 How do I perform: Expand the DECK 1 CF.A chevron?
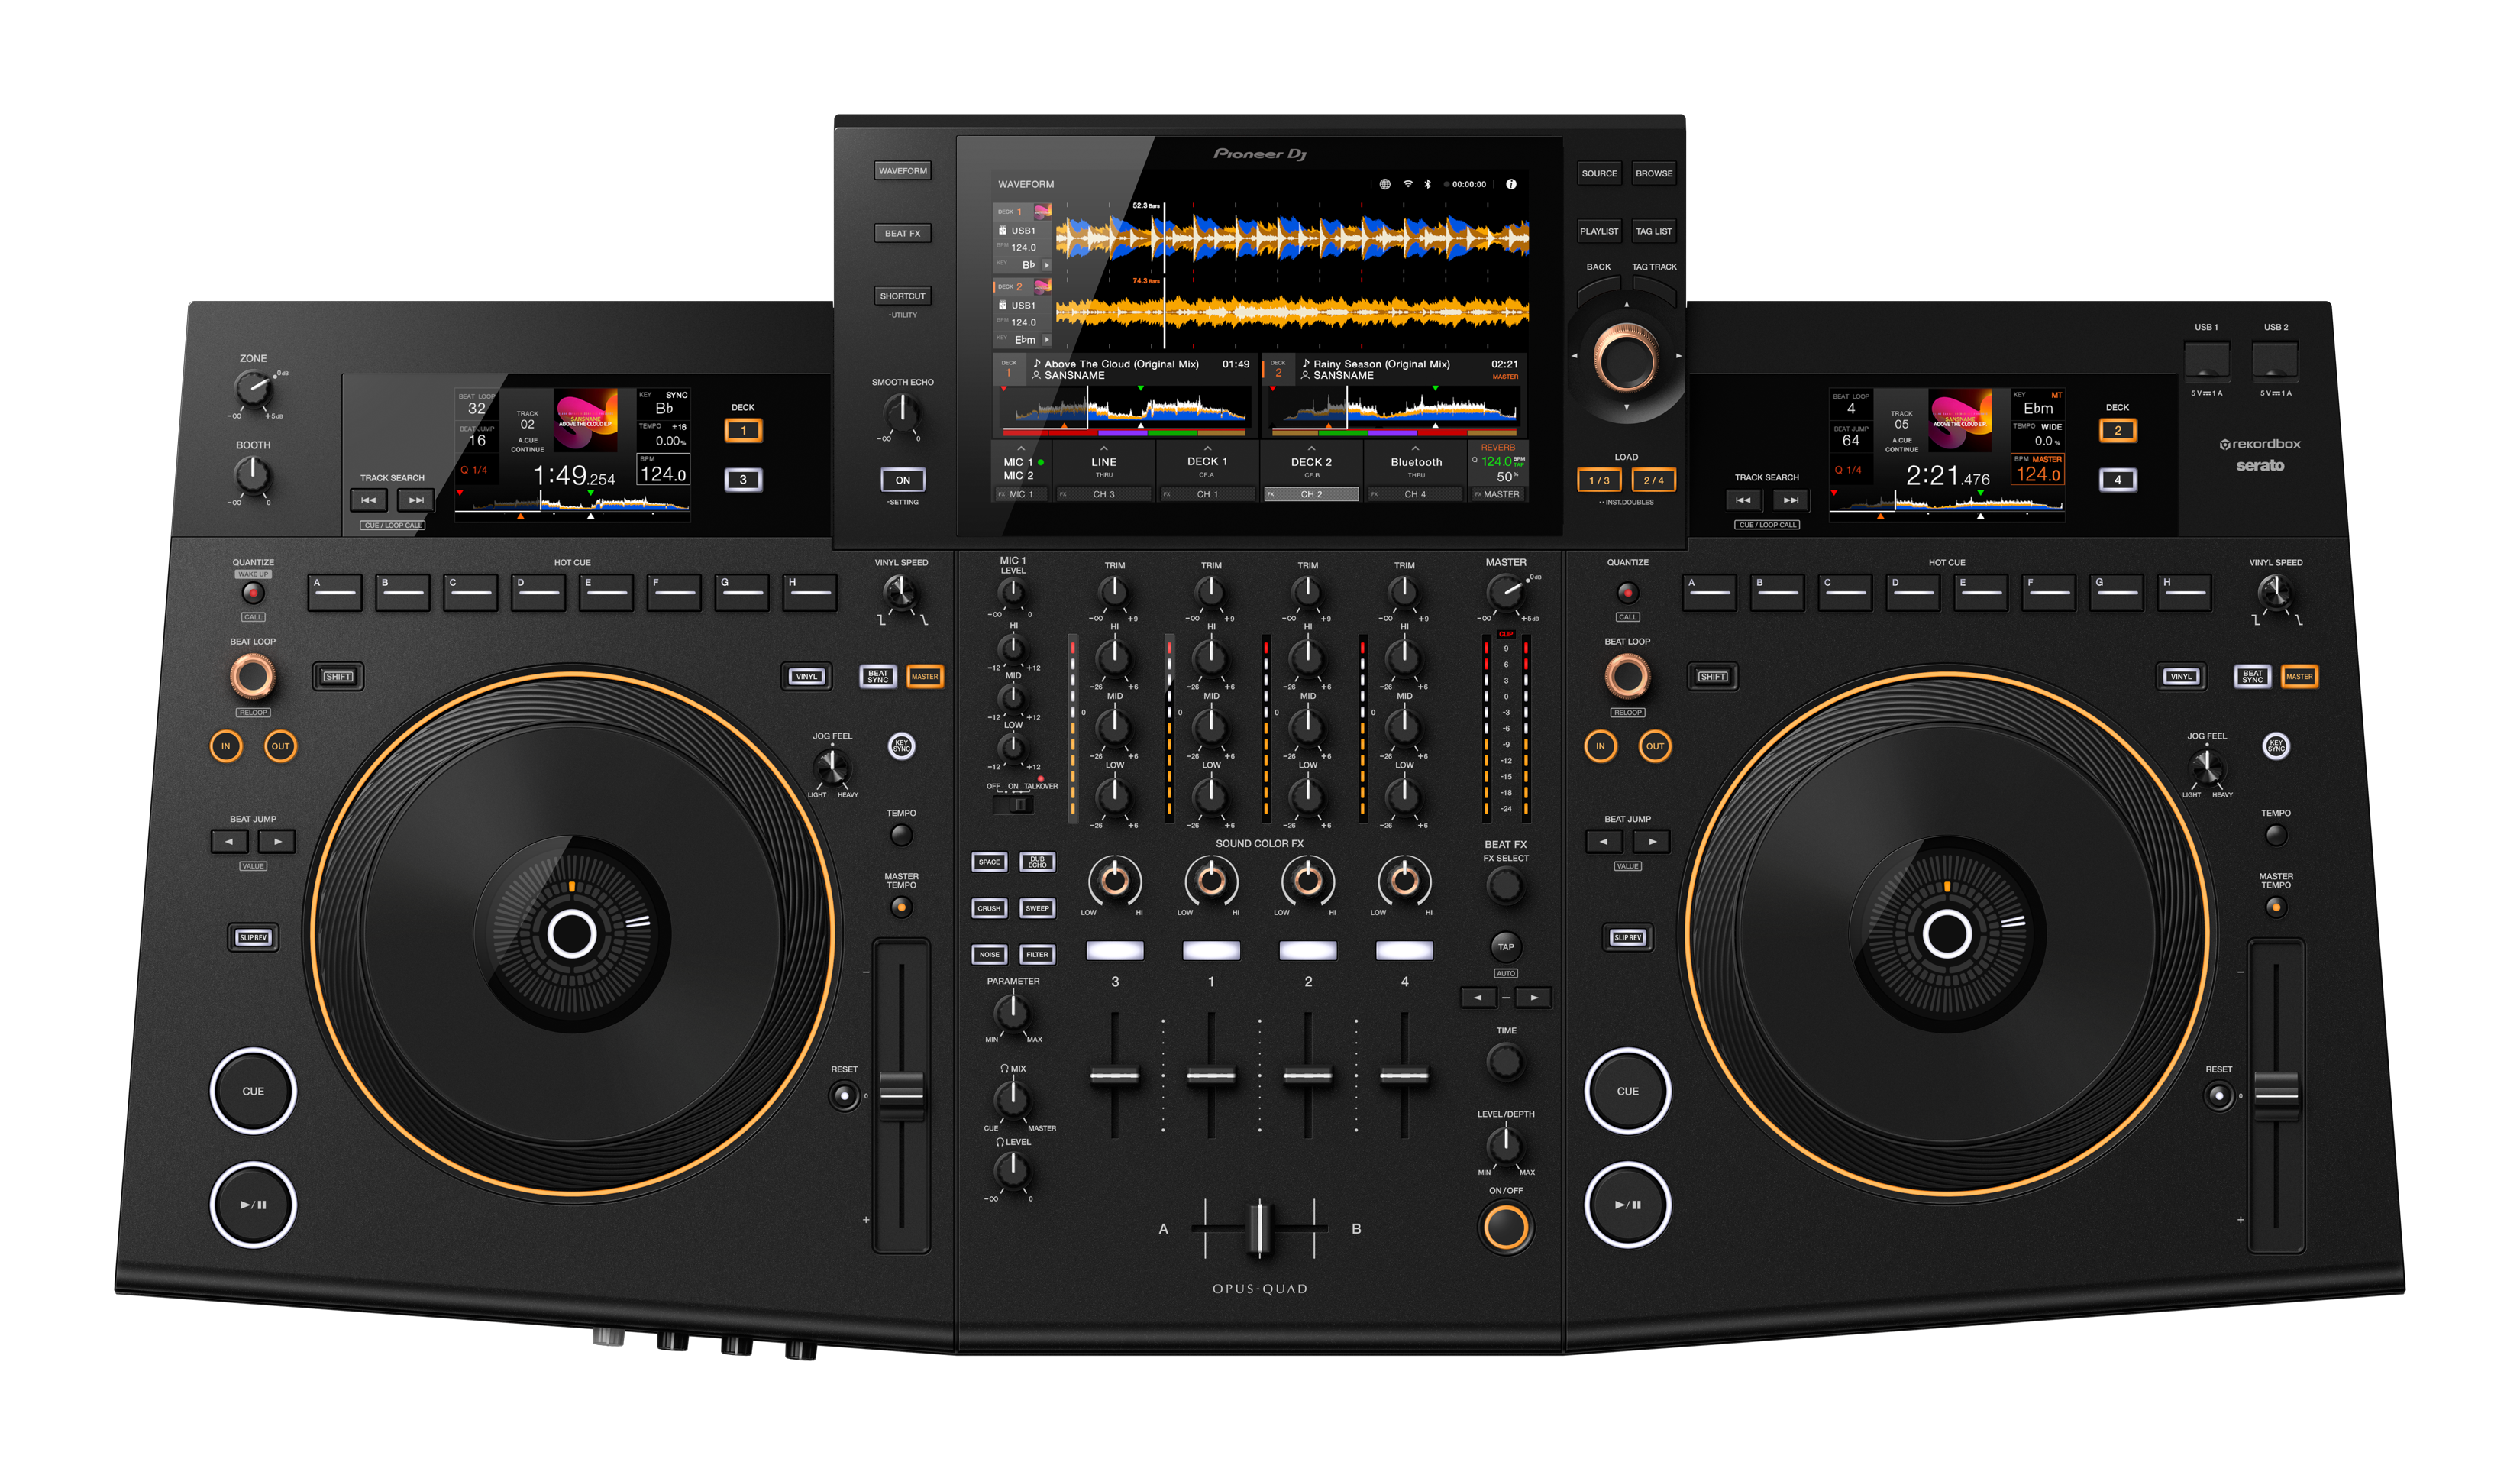click(x=1207, y=449)
